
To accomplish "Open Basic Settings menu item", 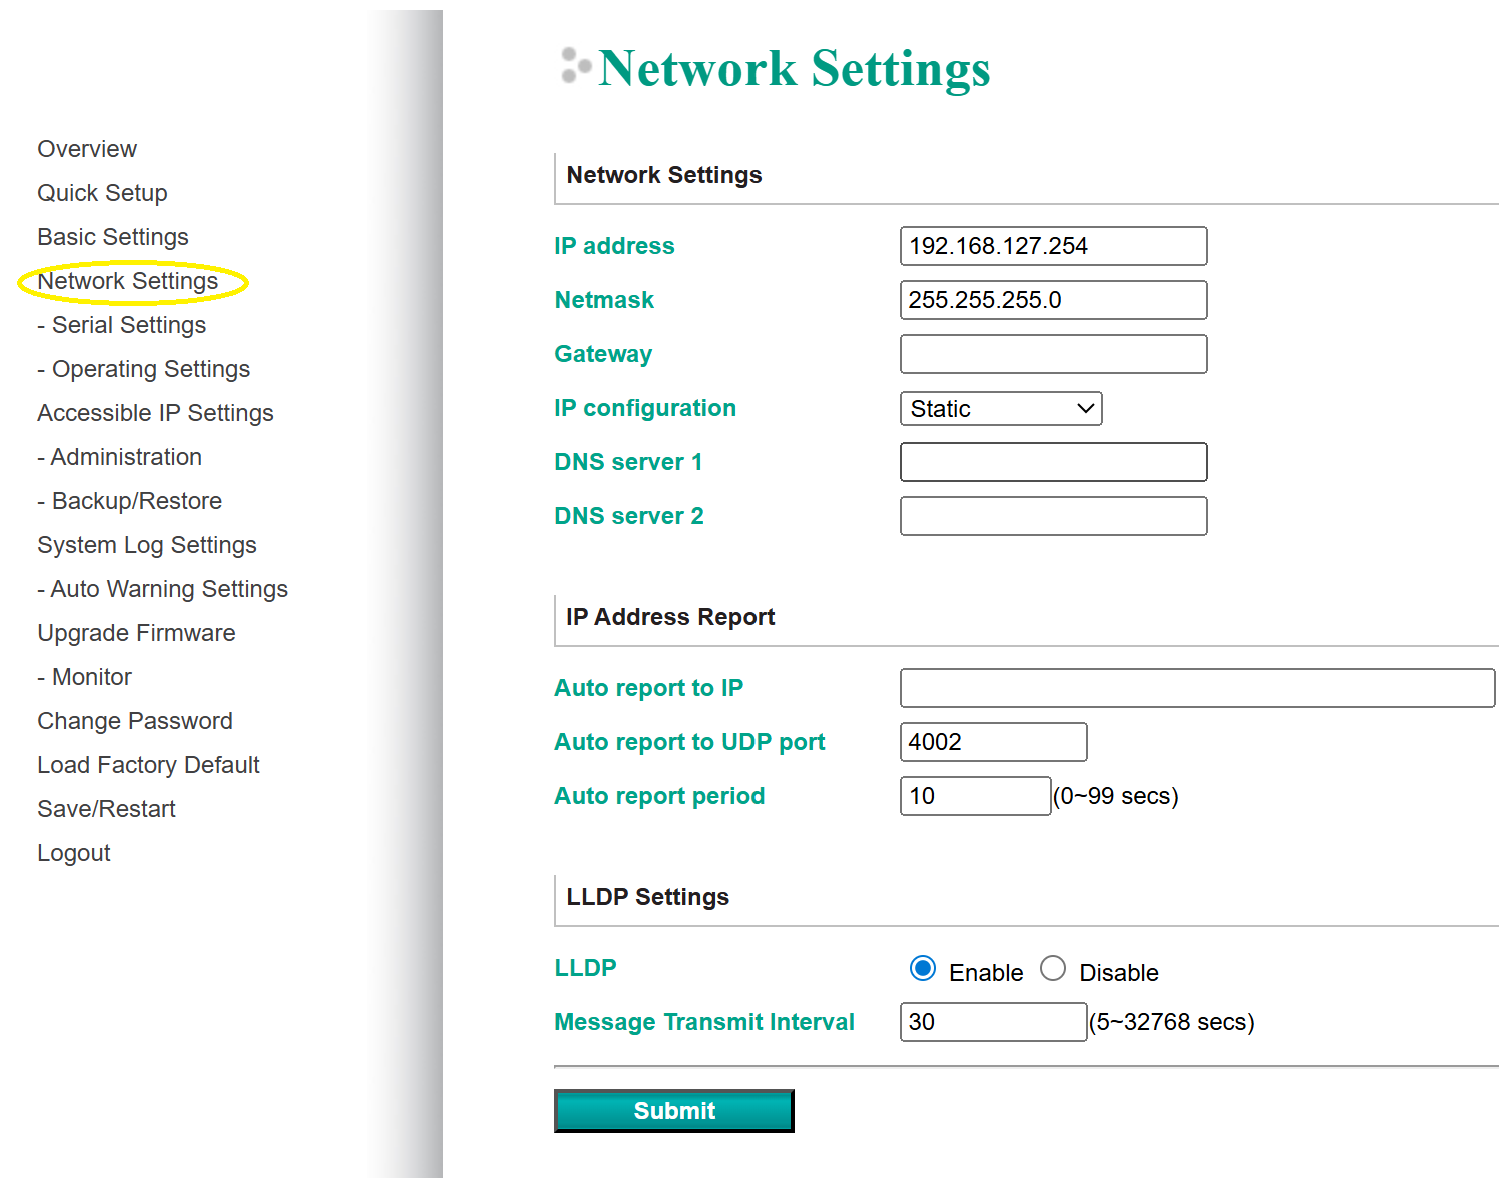I will (113, 237).
